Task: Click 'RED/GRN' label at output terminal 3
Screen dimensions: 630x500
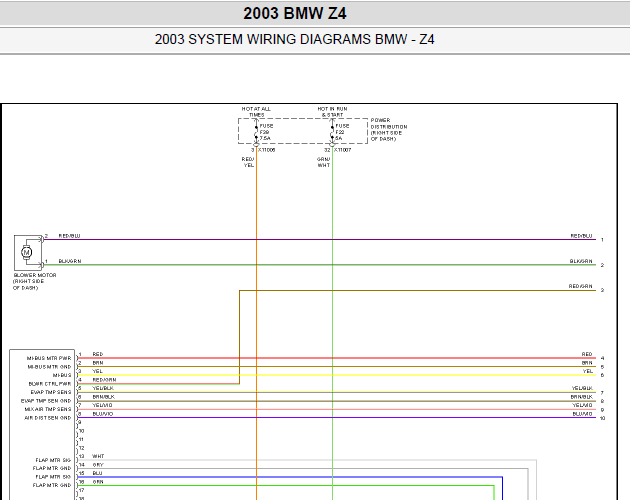Action: coord(581,286)
